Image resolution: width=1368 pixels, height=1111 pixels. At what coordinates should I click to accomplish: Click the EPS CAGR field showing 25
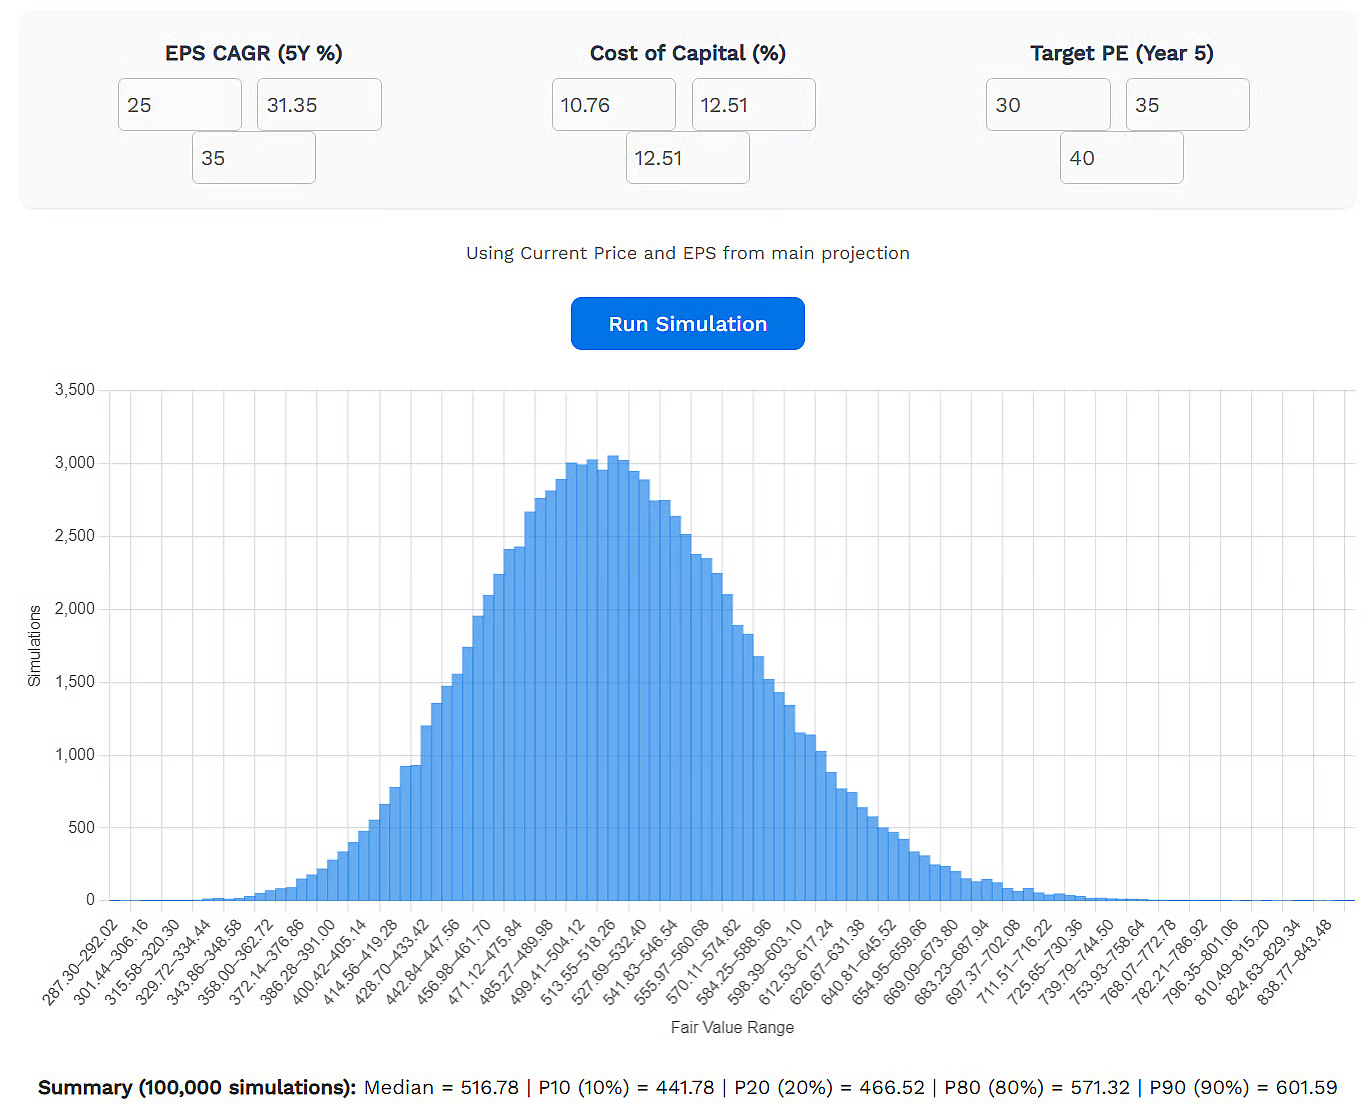[x=179, y=105]
